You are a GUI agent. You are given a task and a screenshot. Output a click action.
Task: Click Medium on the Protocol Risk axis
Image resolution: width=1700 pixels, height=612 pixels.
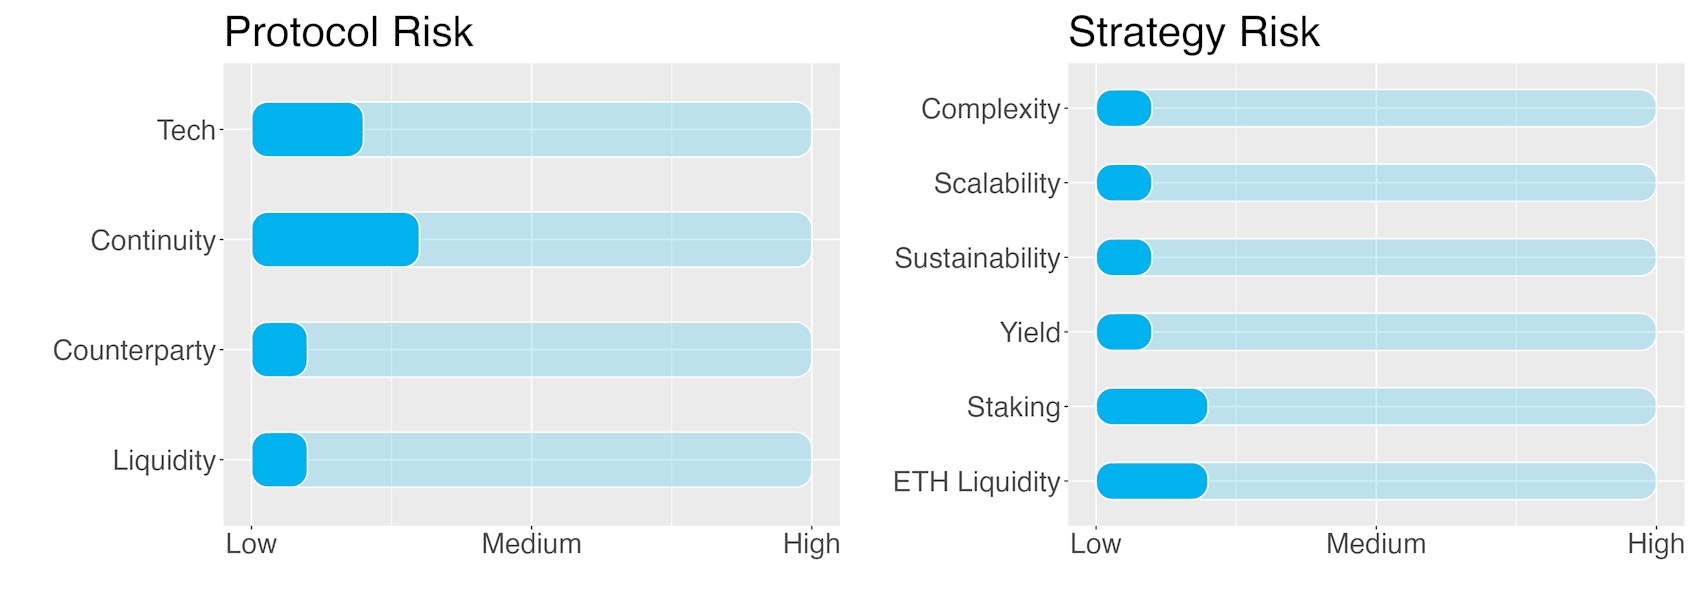pyautogui.click(x=531, y=544)
